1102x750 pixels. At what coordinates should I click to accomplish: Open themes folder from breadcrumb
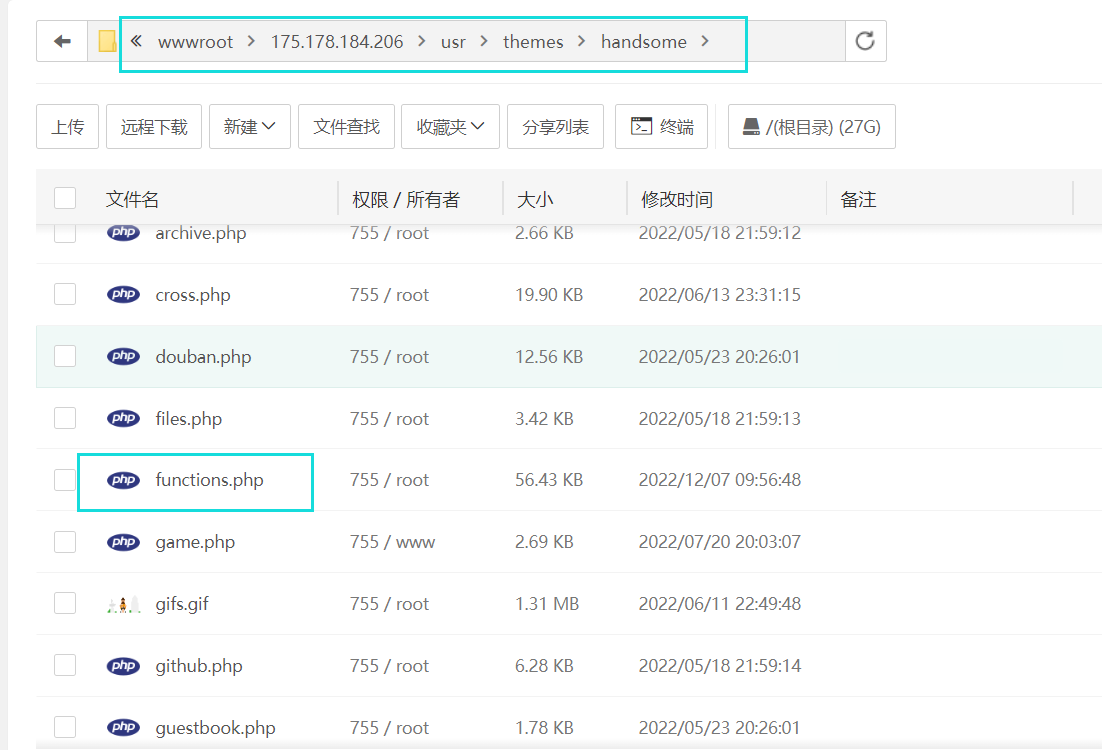(533, 41)
